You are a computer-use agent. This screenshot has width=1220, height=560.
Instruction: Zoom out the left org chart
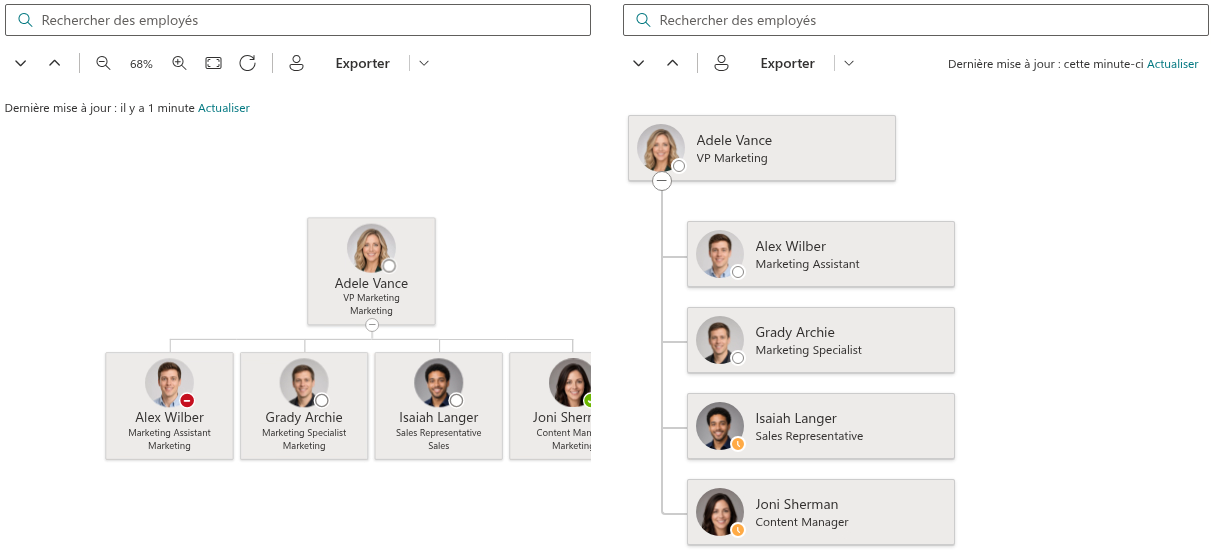tap(103, 63)
